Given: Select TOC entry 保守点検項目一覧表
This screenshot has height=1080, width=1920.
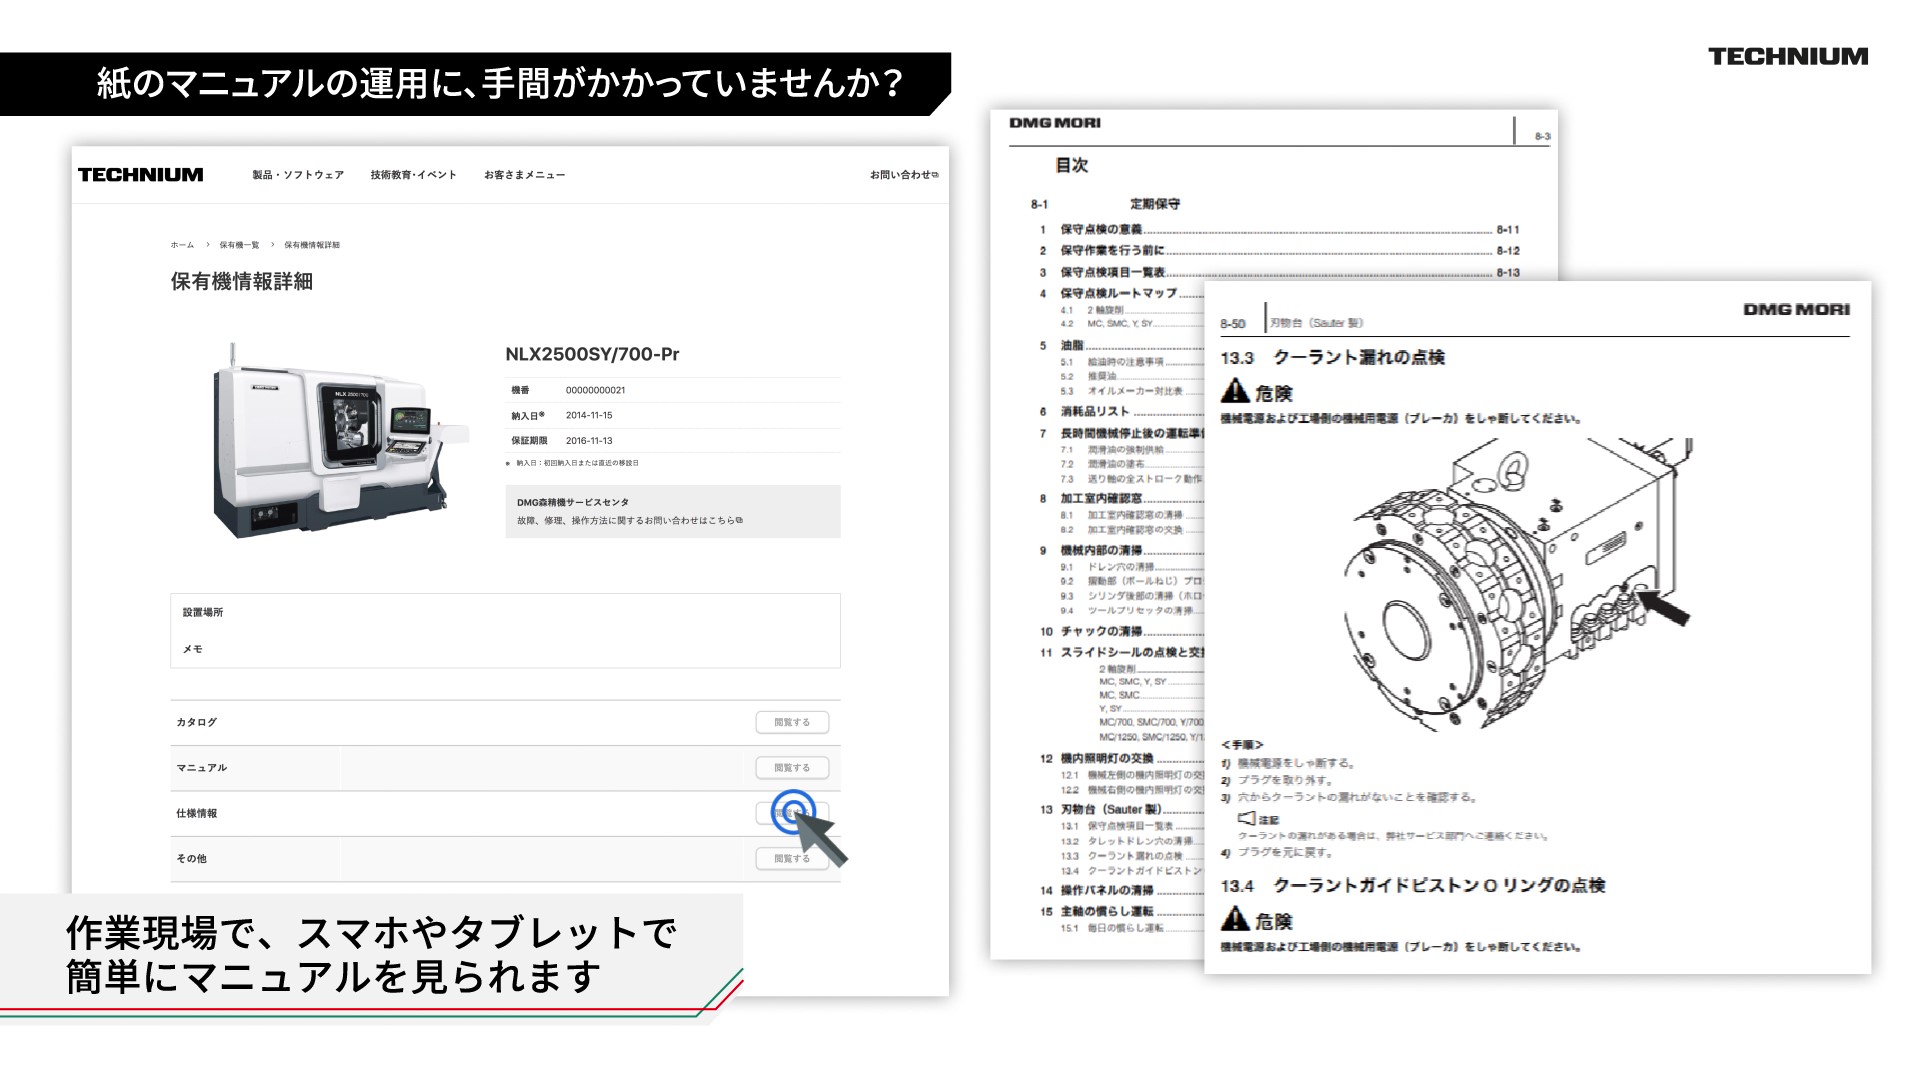Looking at the screenshot, I should pos(1112,272).
